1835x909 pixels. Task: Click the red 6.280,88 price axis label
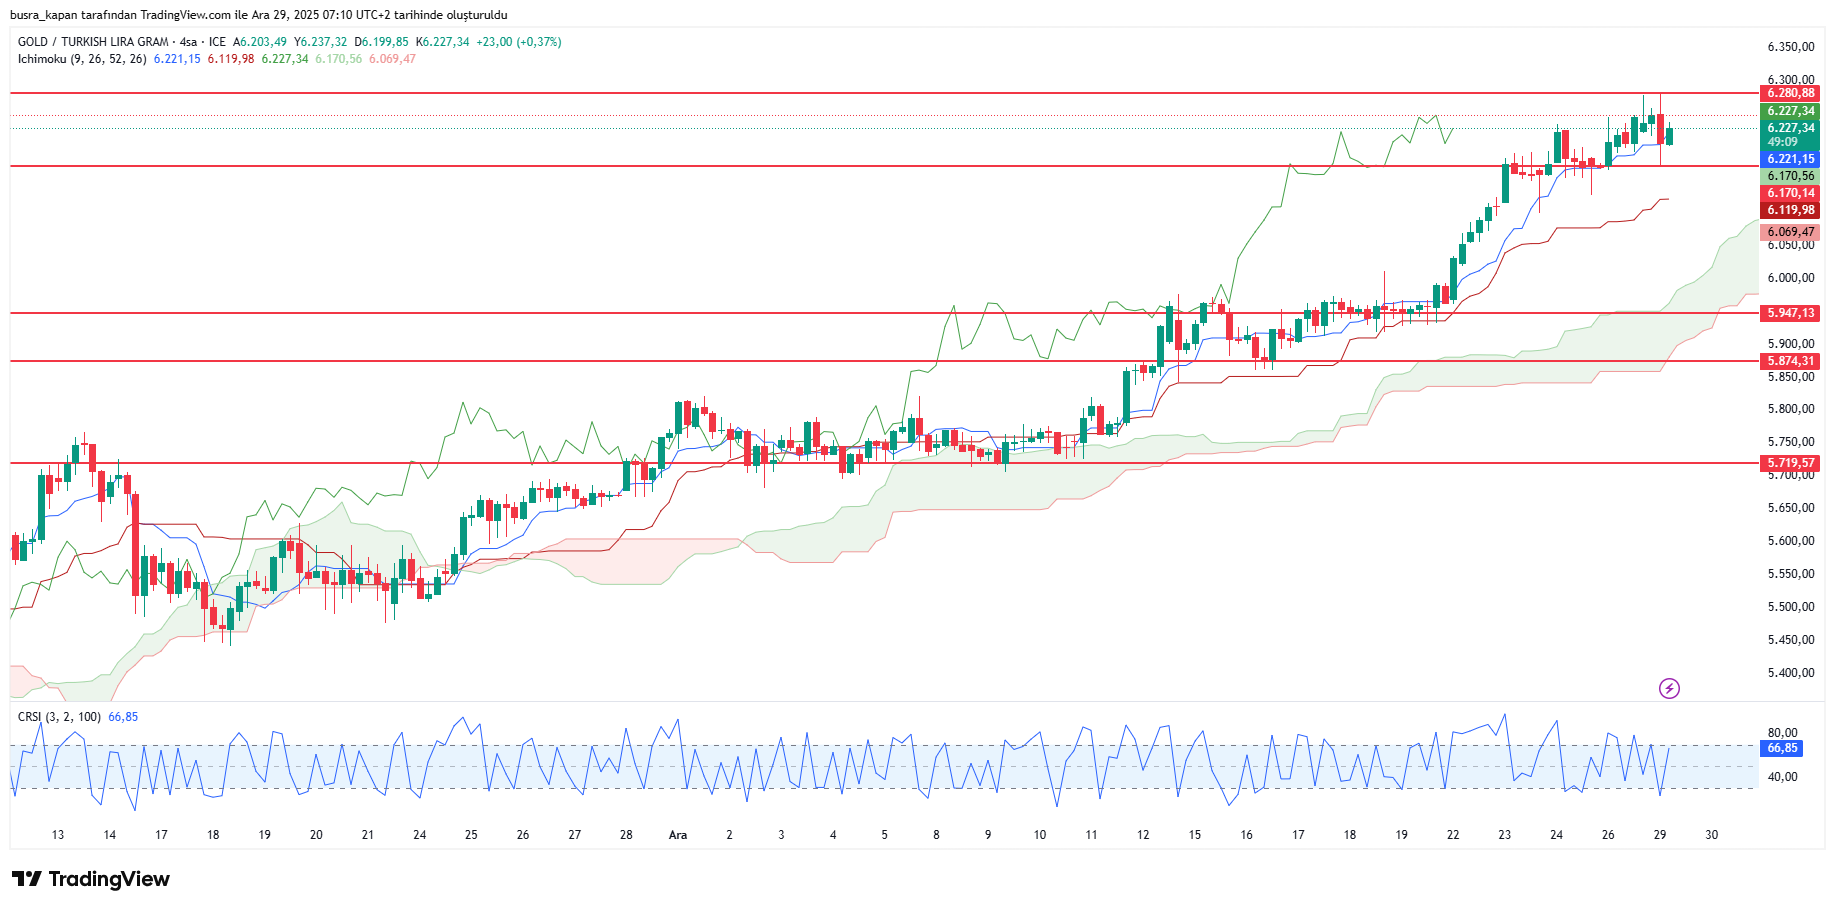[1789, 93]
